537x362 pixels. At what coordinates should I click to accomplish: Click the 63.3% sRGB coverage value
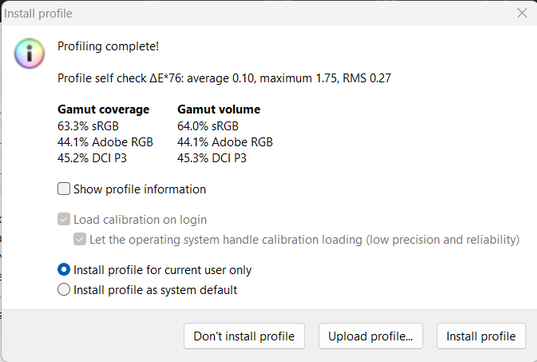[88, 126]
